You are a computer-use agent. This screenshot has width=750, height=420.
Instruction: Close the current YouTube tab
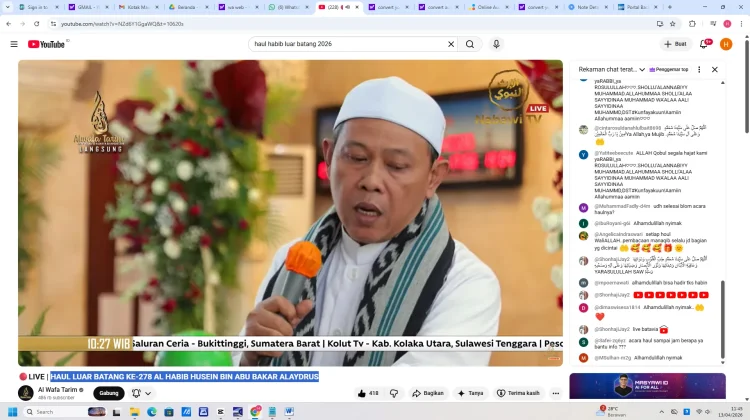tap(357, 7)
